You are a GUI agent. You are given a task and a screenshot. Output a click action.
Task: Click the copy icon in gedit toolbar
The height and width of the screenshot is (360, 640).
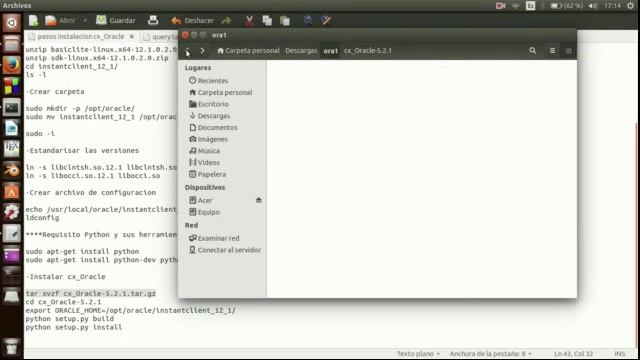click(267, 20)
